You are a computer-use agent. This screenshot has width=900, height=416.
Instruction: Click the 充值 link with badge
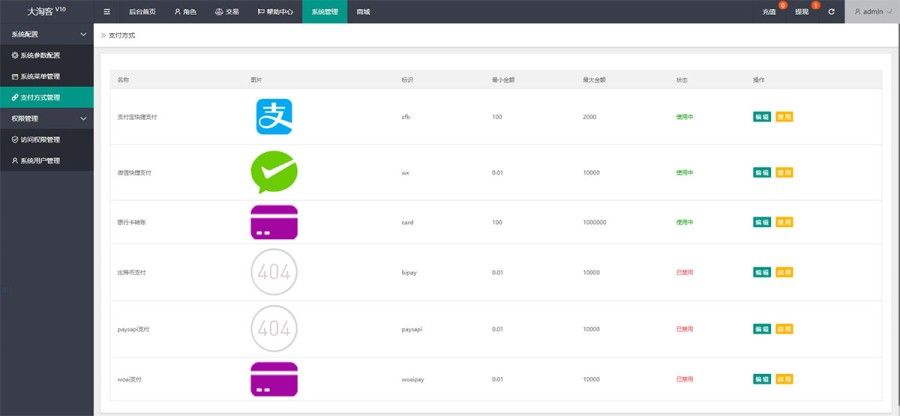pyautogui.click(x=770, y=12)
